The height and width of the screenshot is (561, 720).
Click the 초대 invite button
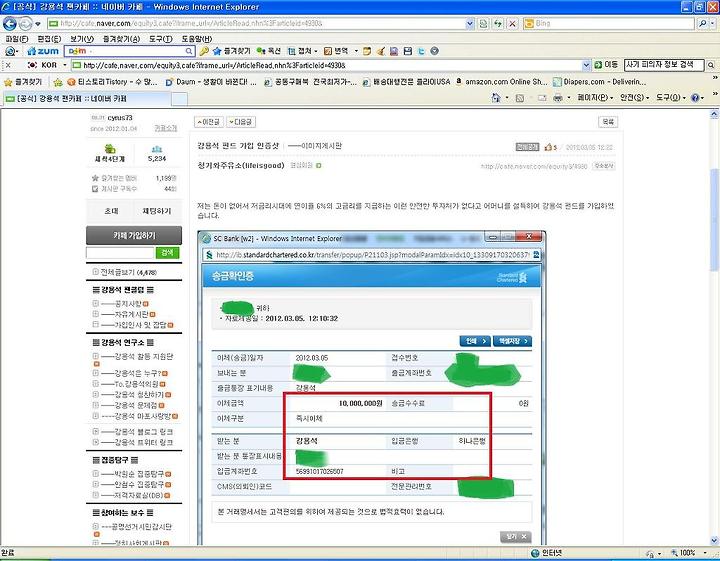[111, 211]
